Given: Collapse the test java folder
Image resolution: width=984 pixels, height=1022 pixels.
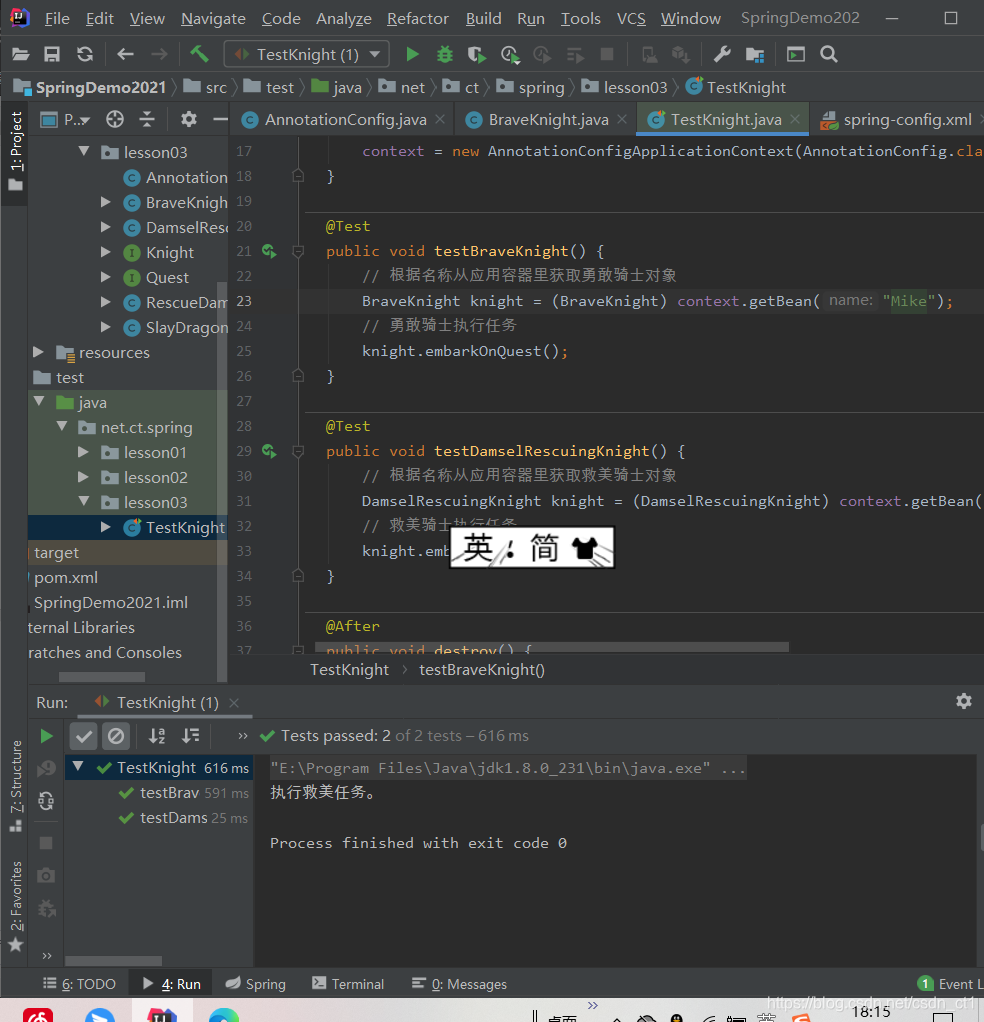Looking at the screenshot, I should coord(39,402).
